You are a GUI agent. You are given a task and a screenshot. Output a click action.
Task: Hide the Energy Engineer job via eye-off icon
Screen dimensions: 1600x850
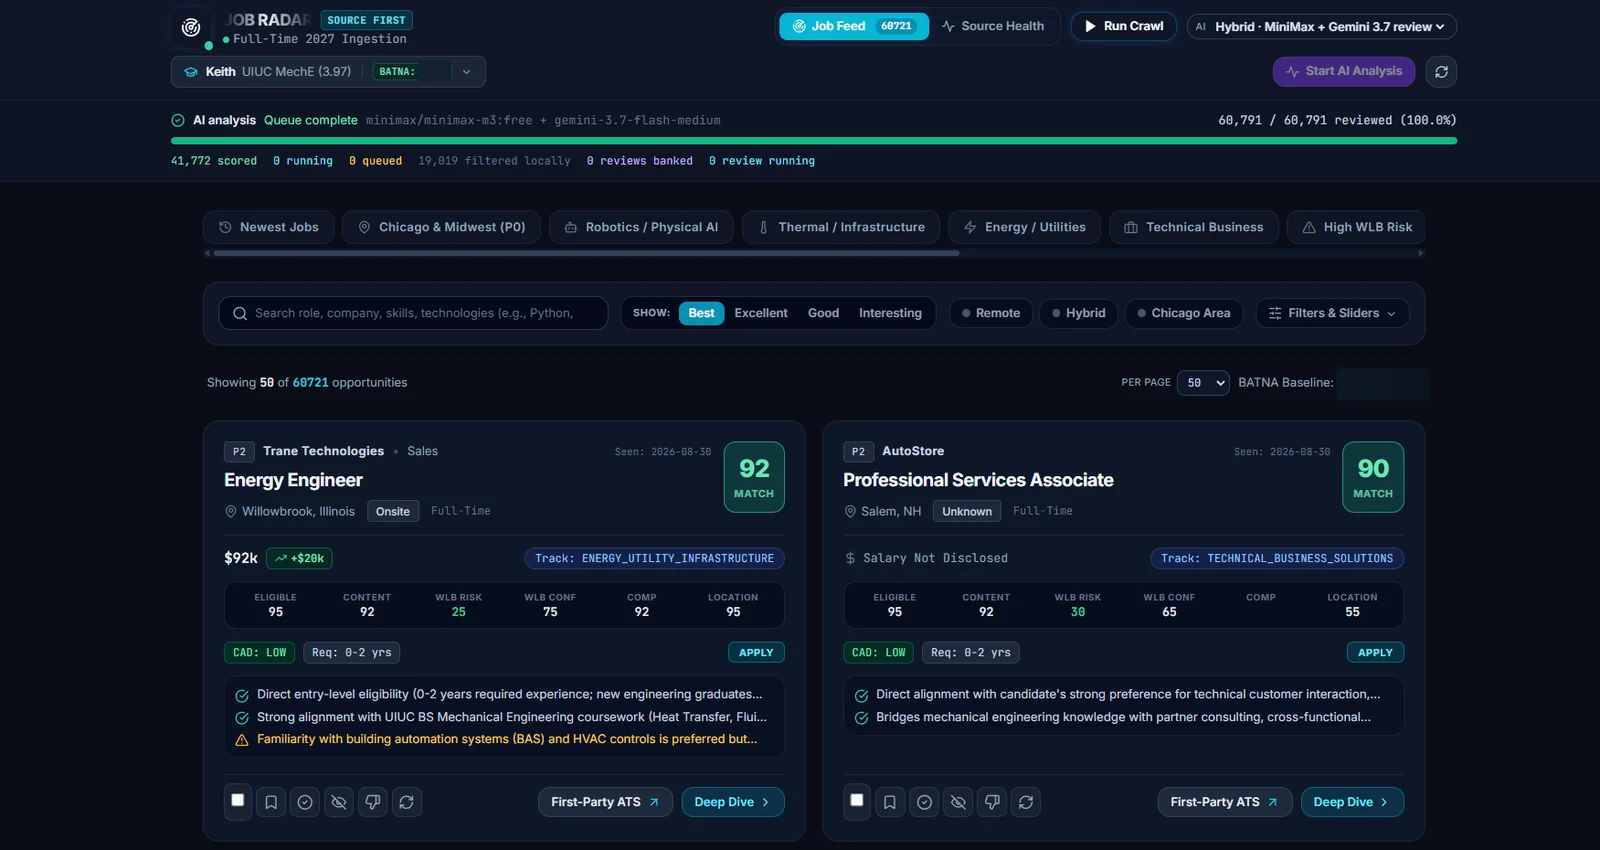click(x=339, y=802)
